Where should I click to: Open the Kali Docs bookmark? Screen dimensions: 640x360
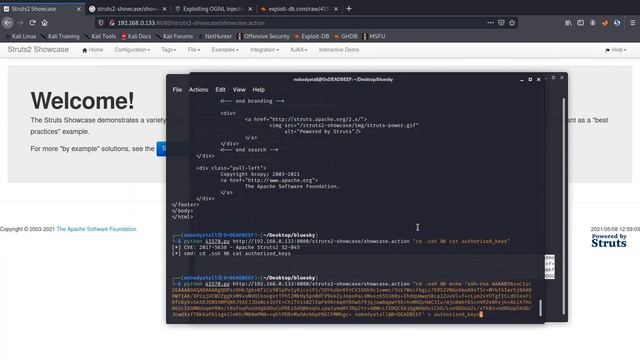(x=136, y=36)
